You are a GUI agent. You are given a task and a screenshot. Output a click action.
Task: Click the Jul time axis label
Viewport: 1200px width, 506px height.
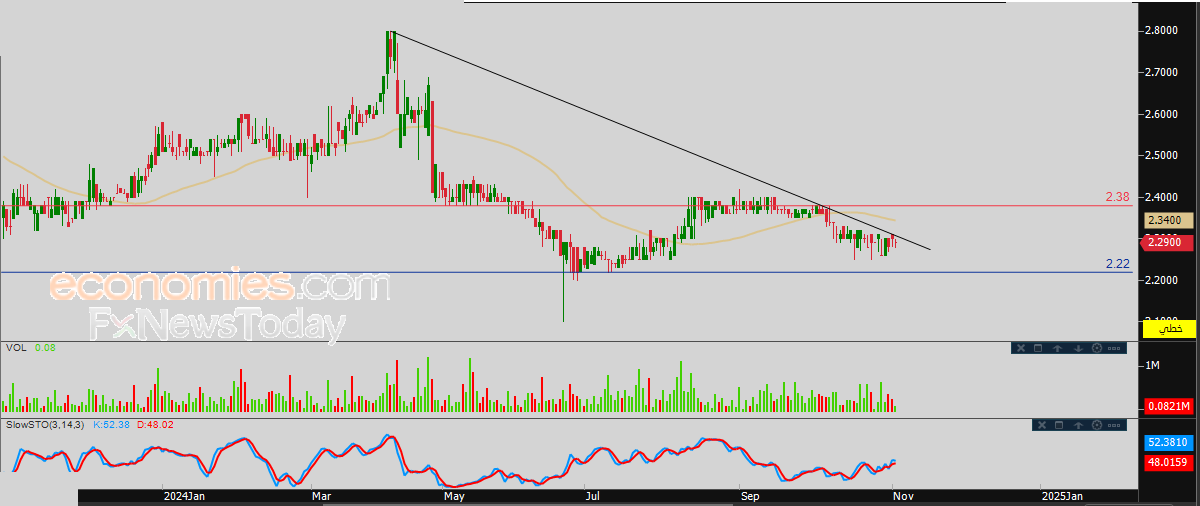592,496
